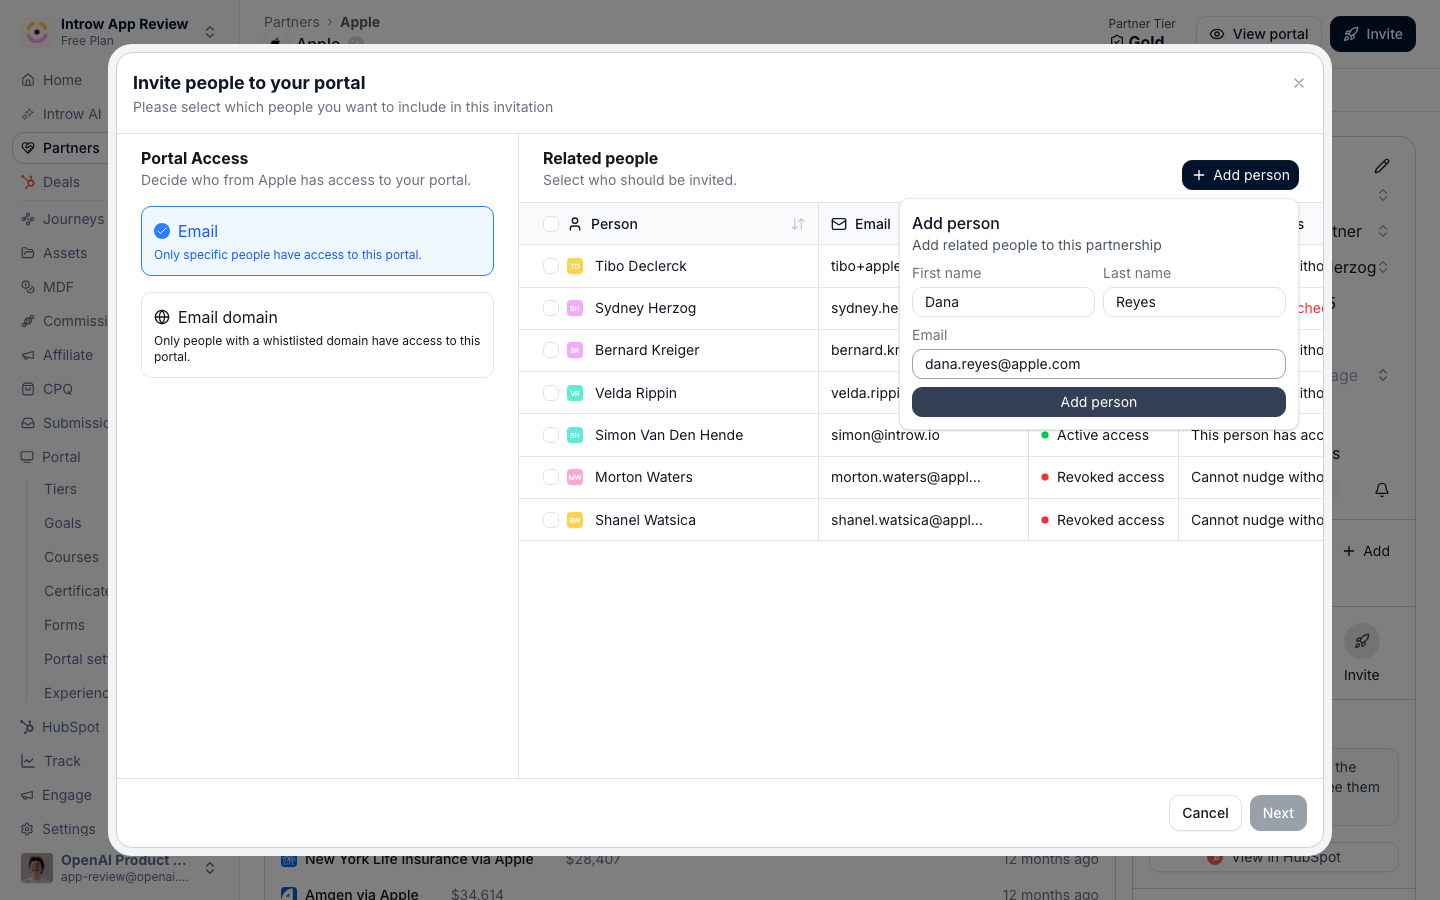
Task: Check the box for Tibo Declerck
Action: pyautogui.click(x=551, y=266)
